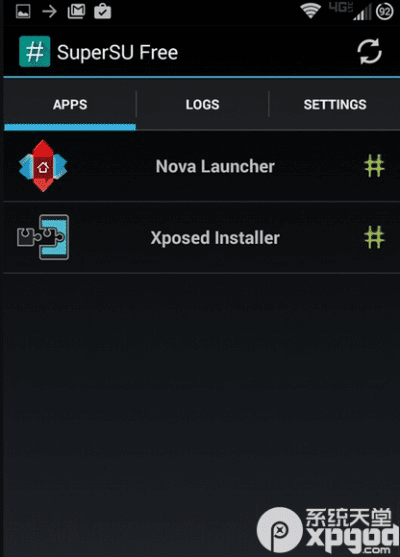This screenshot has width=400, height=557.
Task: Click the xpgod.com watermark logo
Action: tap(328, 530)
